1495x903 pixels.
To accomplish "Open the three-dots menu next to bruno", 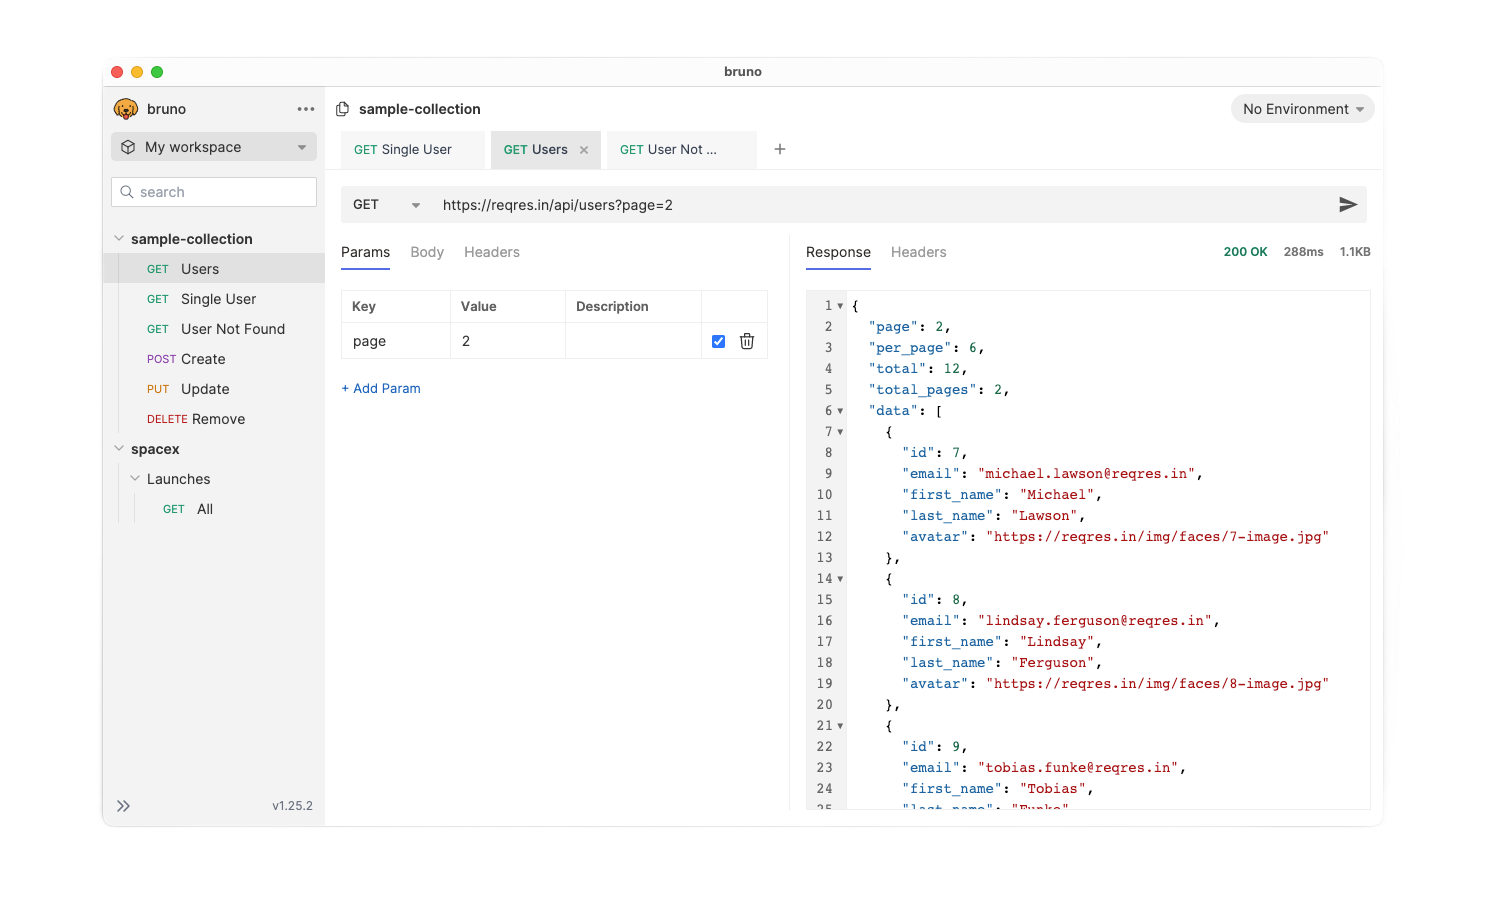I will point(306,109).
